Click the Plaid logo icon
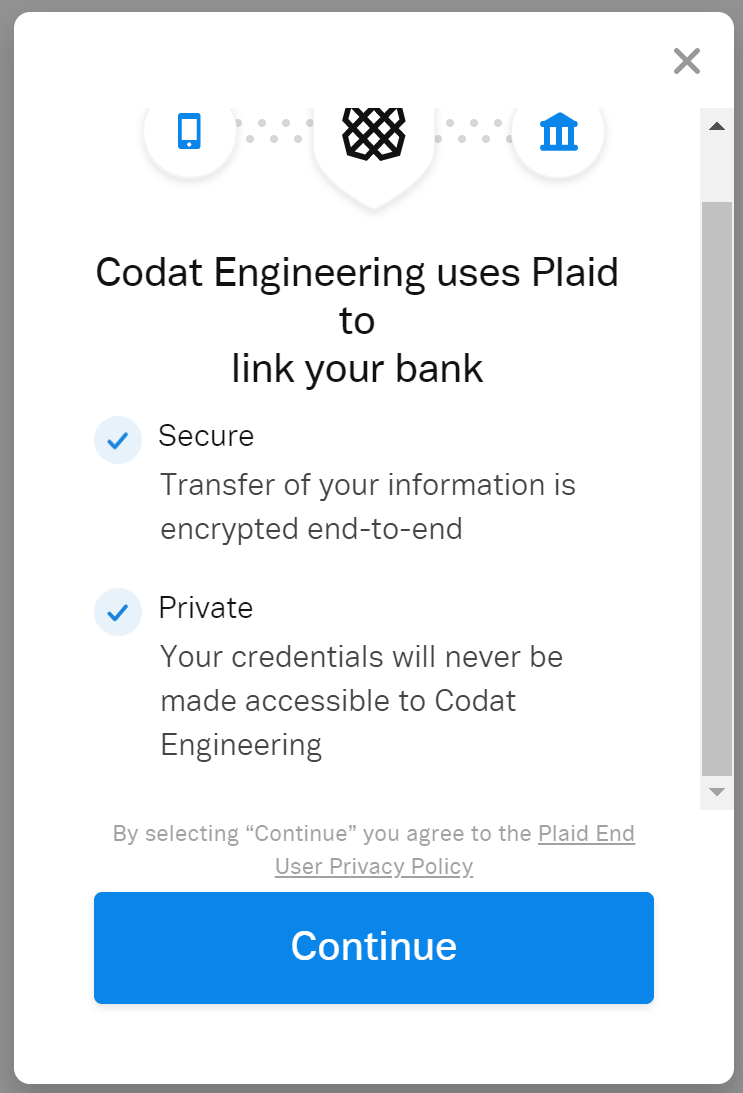 pos(373,133)
